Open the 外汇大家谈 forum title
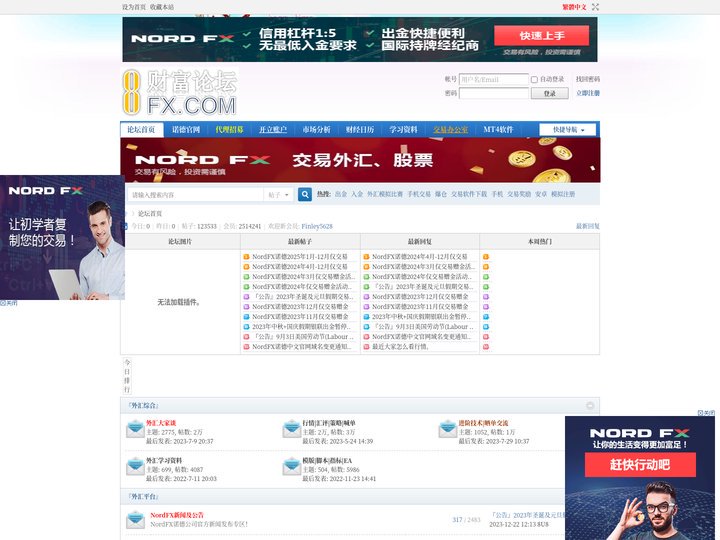 click(x=161, y=423)
